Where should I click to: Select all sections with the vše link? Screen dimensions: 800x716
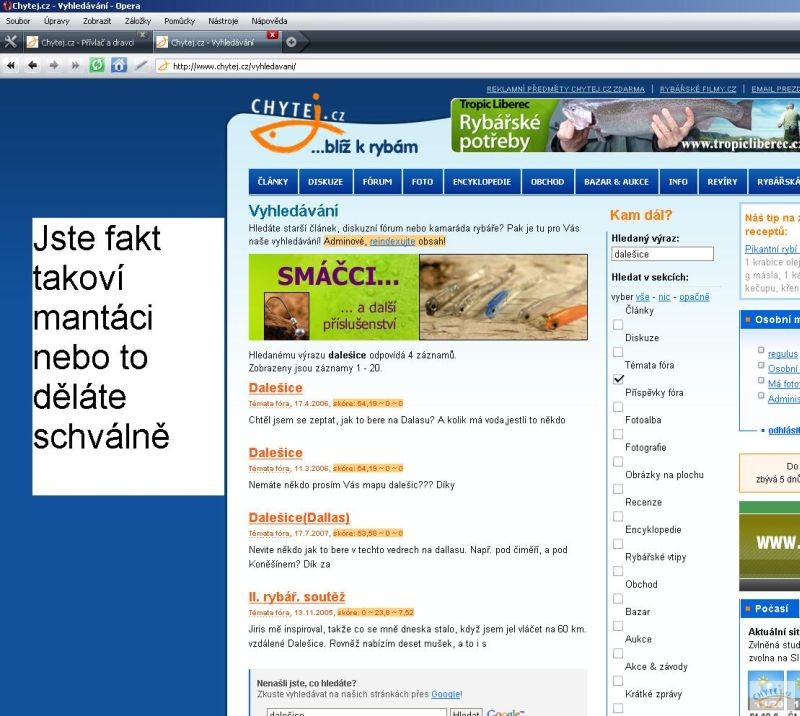click(x=642, y=297)
